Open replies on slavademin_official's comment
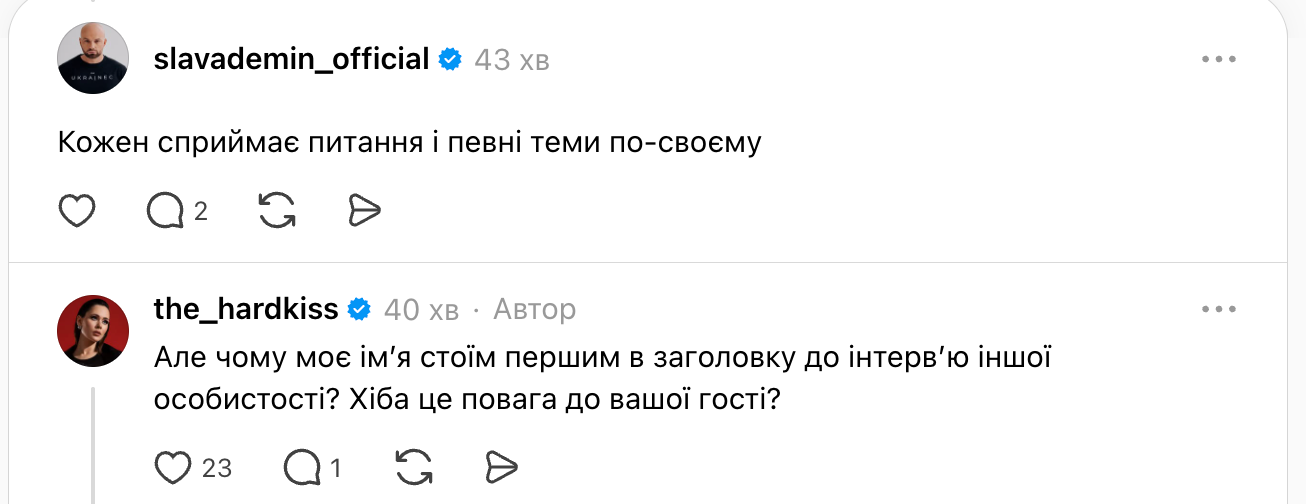 pos(165,211)
